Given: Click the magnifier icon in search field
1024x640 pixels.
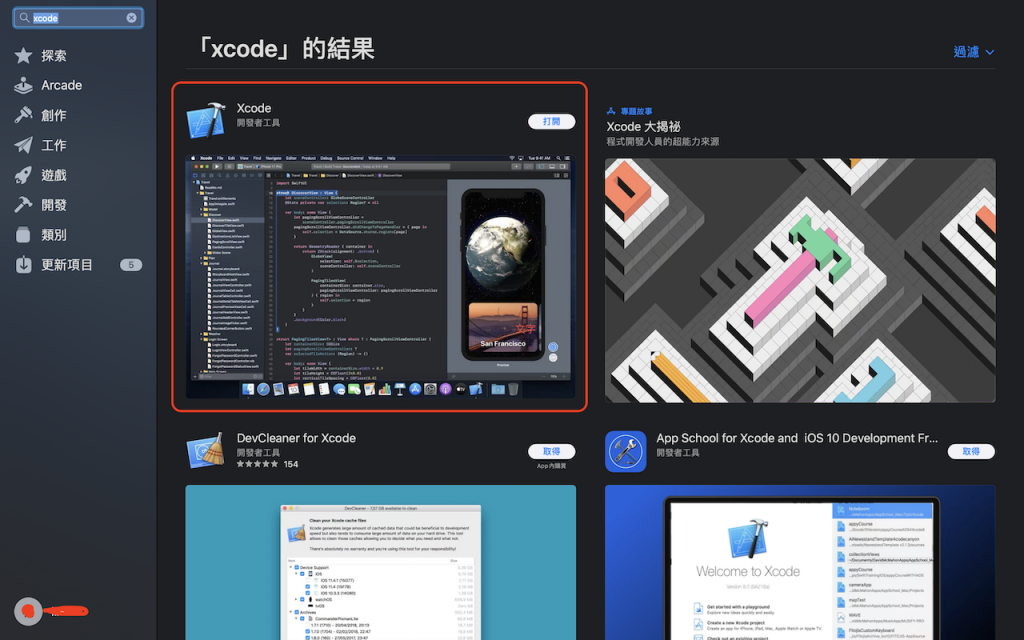Looking at the screenshot, I should (x=24, y=18).
